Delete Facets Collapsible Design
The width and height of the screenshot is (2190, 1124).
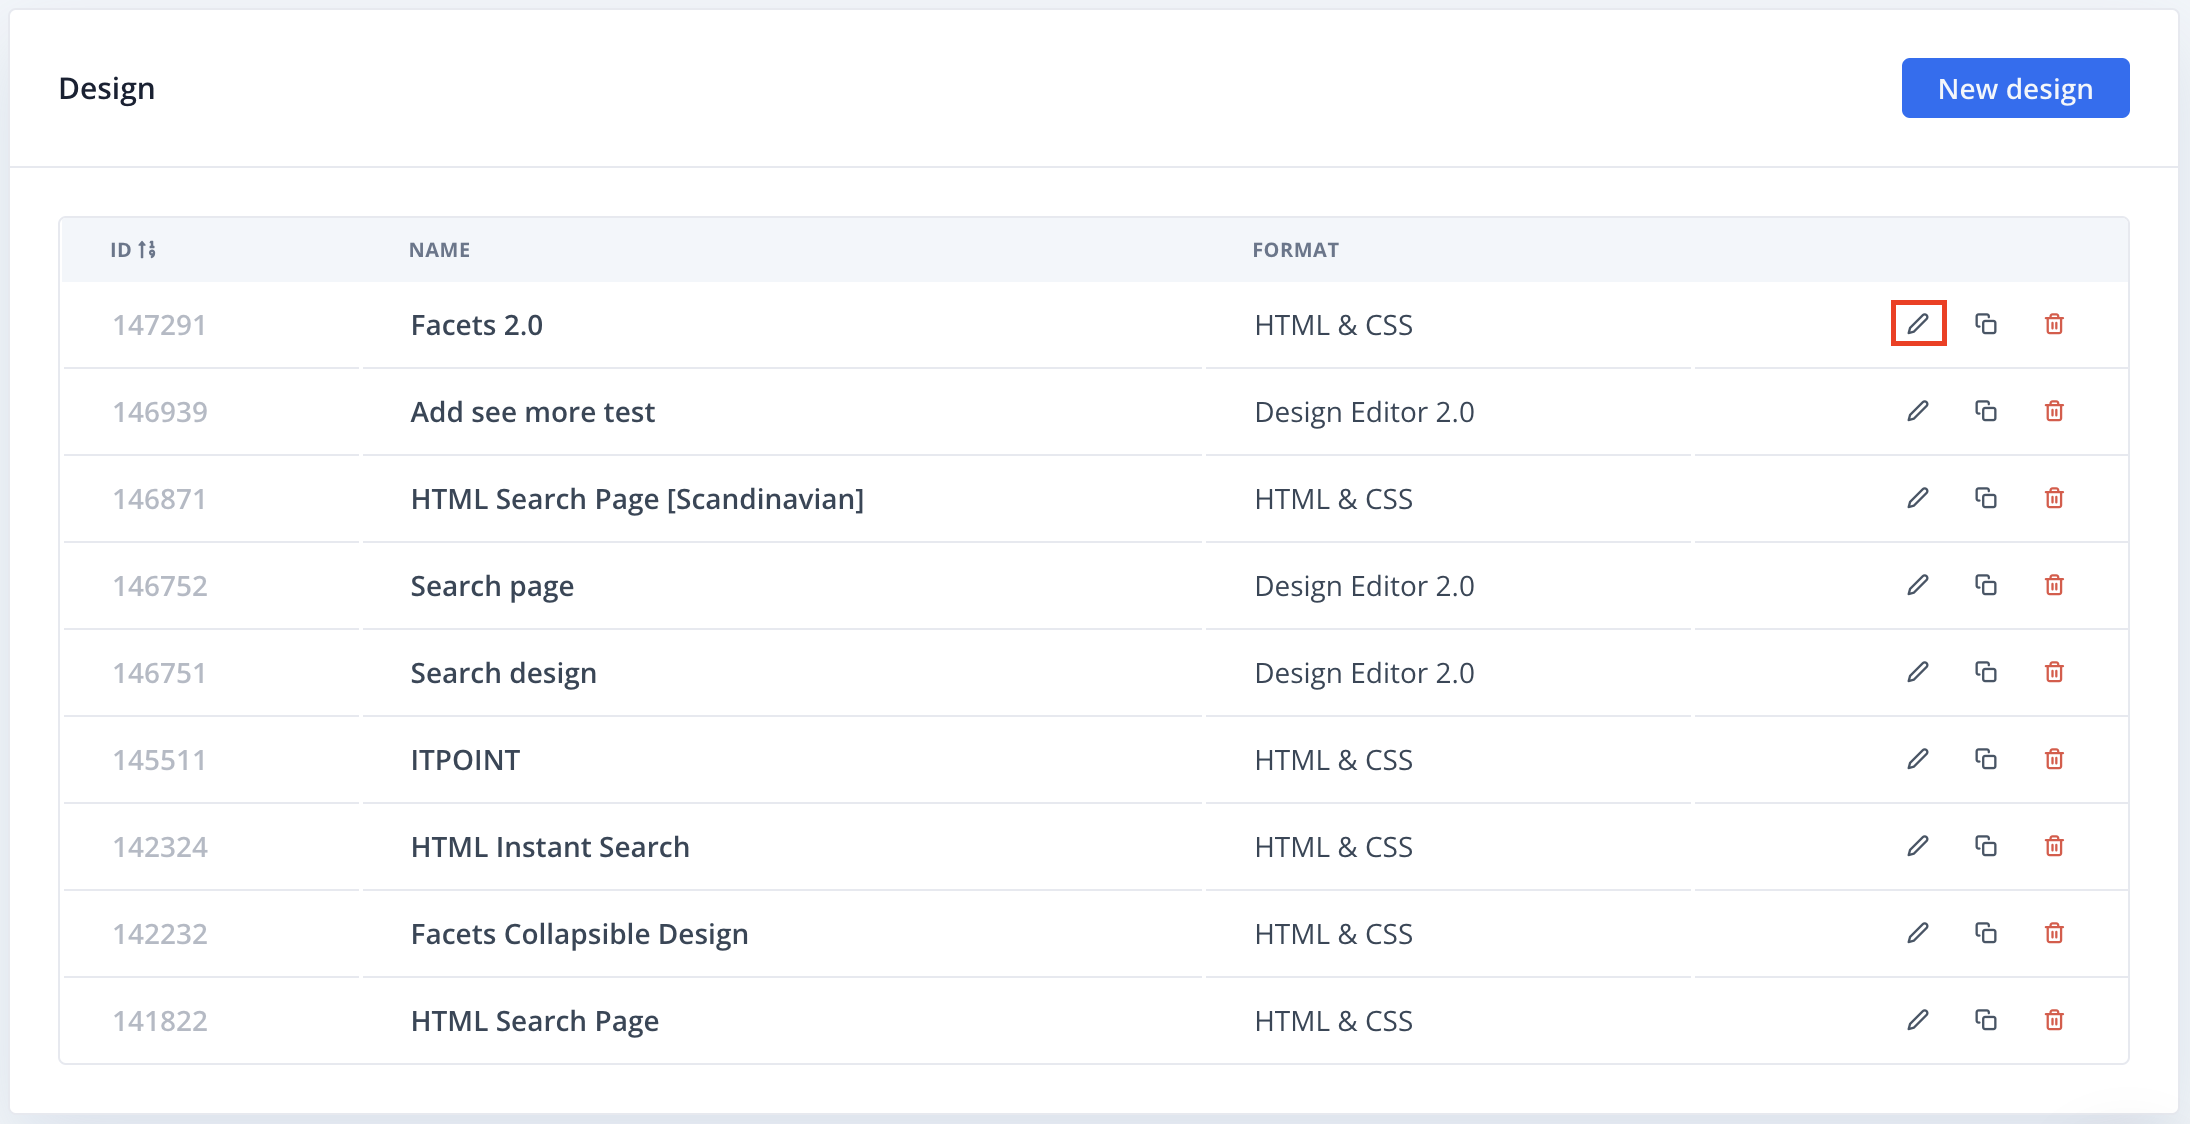point(2054,933)
